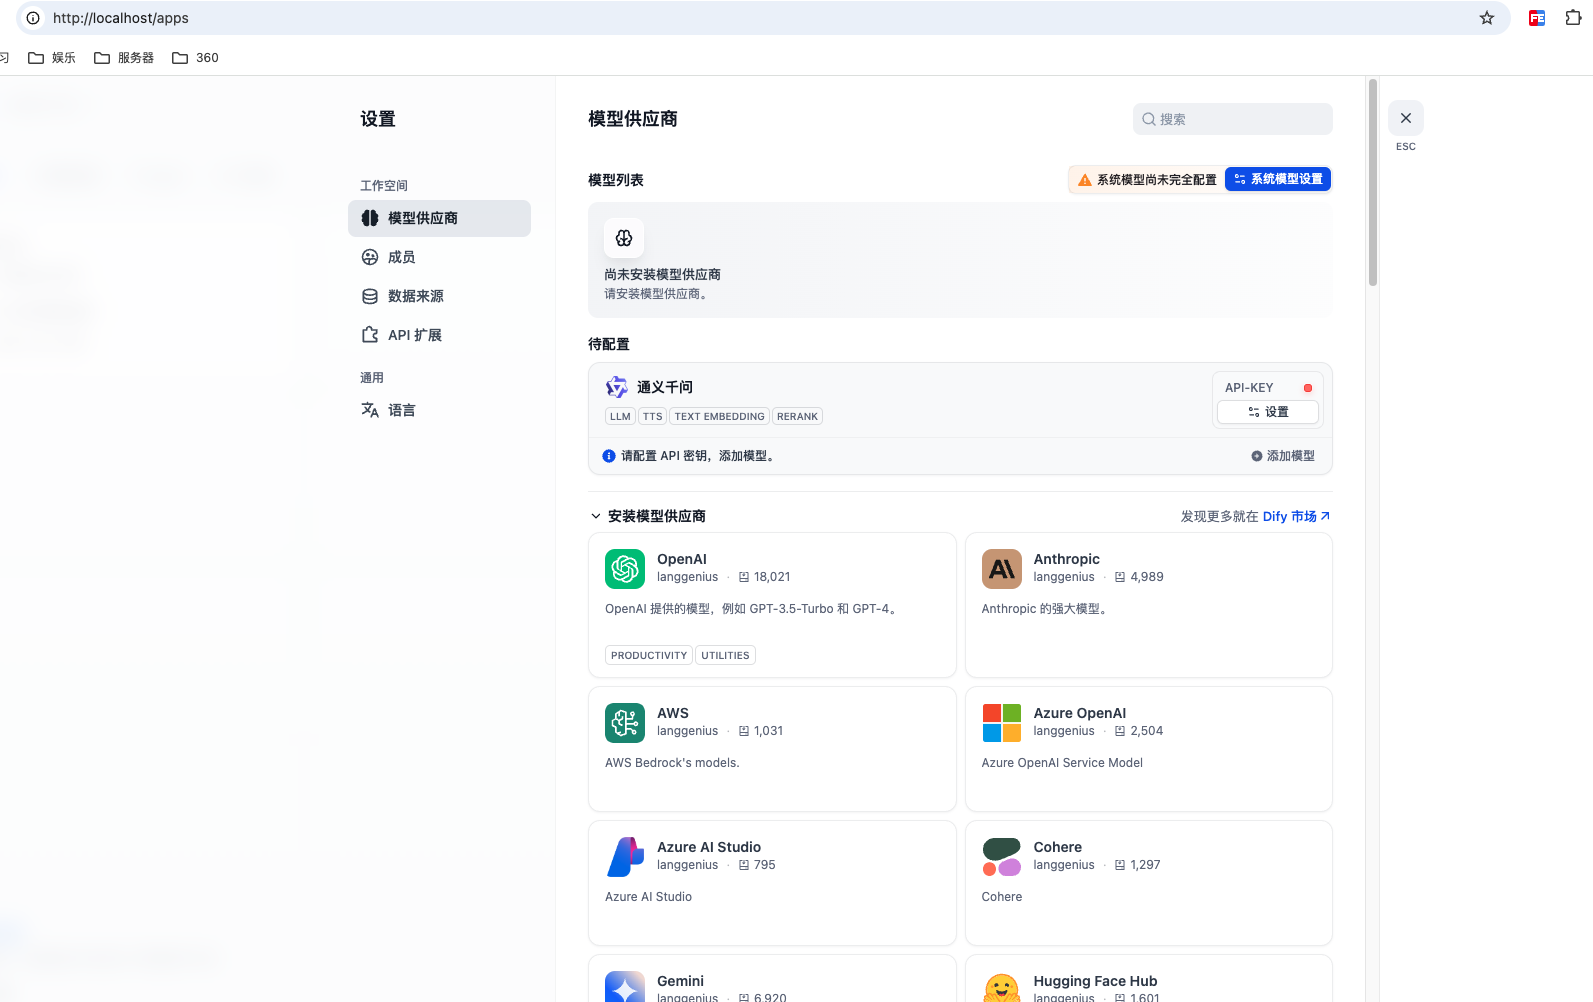Image resolution: width=1593 pixels, height=1002 pixels.
Task: Click the 系统模型尚未完全配置 warning icon
Action: tap(1085, 180)
